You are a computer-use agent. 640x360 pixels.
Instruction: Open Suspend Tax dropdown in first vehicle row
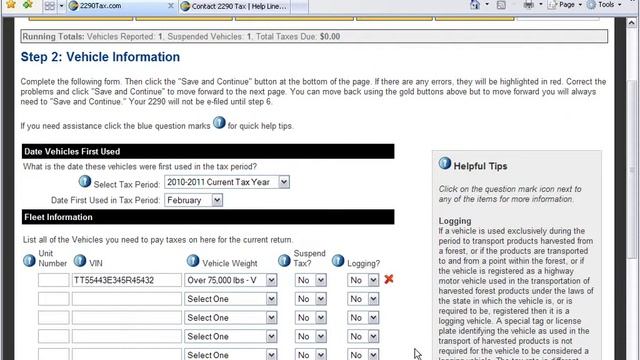pyautogui.click(x=311, y=280)
